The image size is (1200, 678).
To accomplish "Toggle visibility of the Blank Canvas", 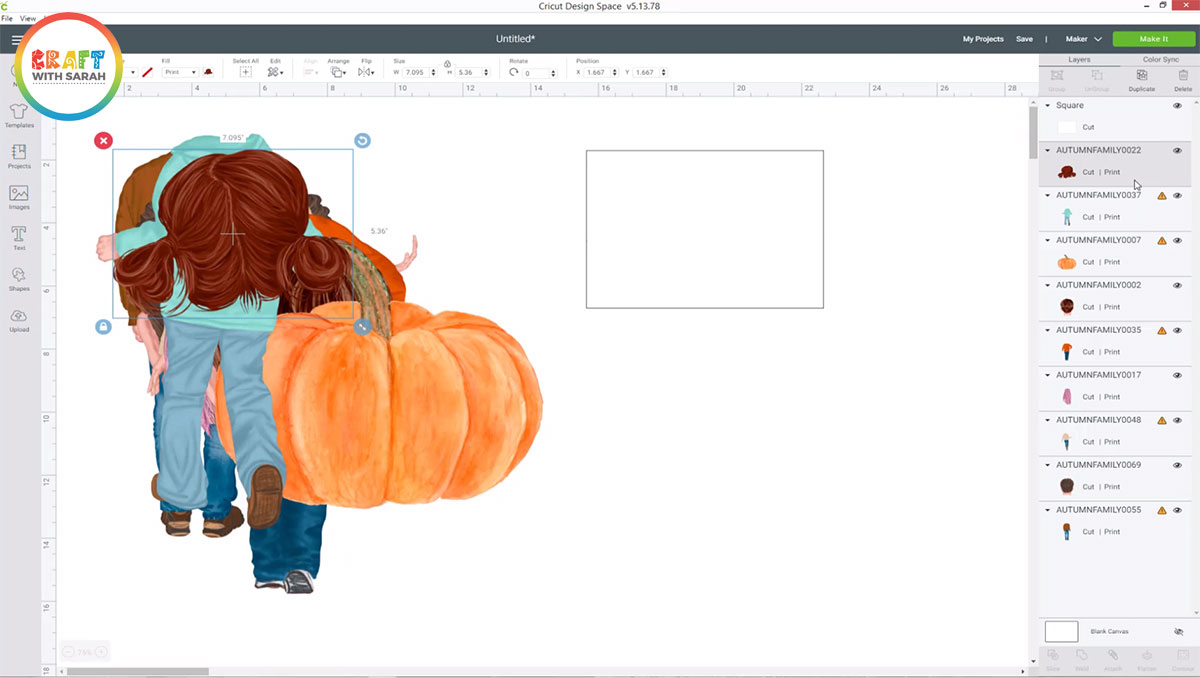I will (1178, 632).
